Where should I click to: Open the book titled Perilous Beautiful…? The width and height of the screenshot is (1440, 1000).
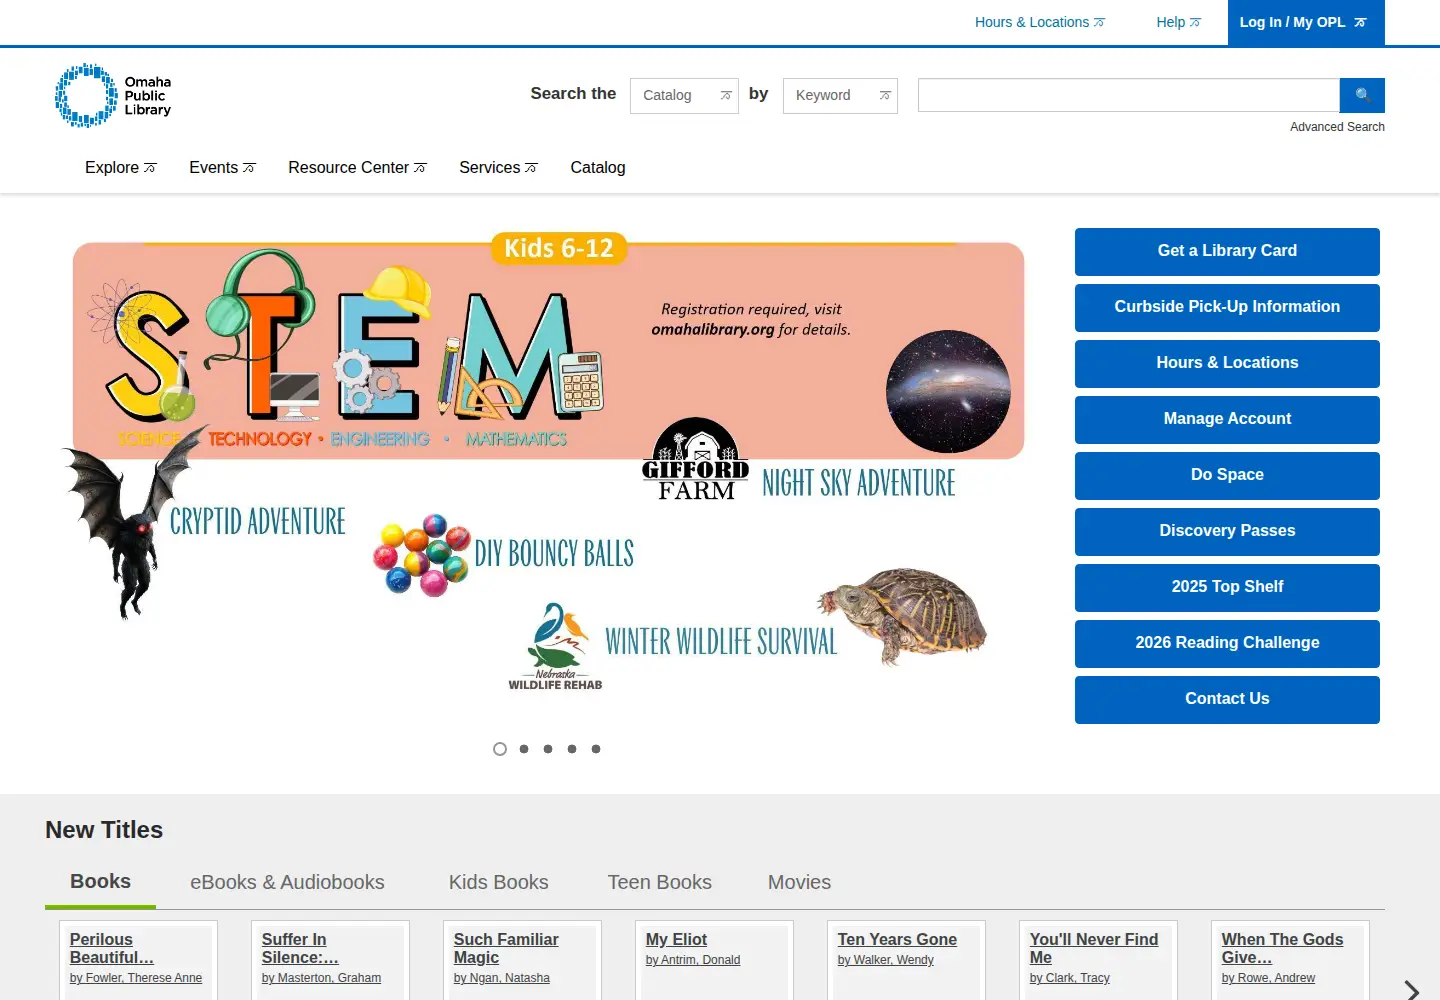pos(111,948)
